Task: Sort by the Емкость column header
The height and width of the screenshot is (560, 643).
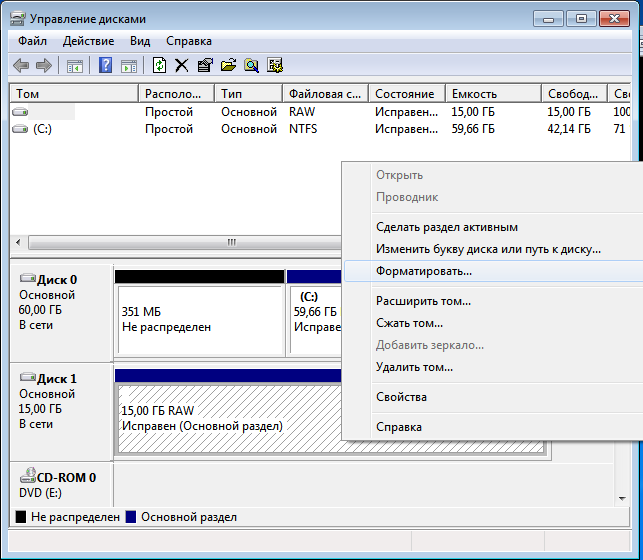Action: 493,93
